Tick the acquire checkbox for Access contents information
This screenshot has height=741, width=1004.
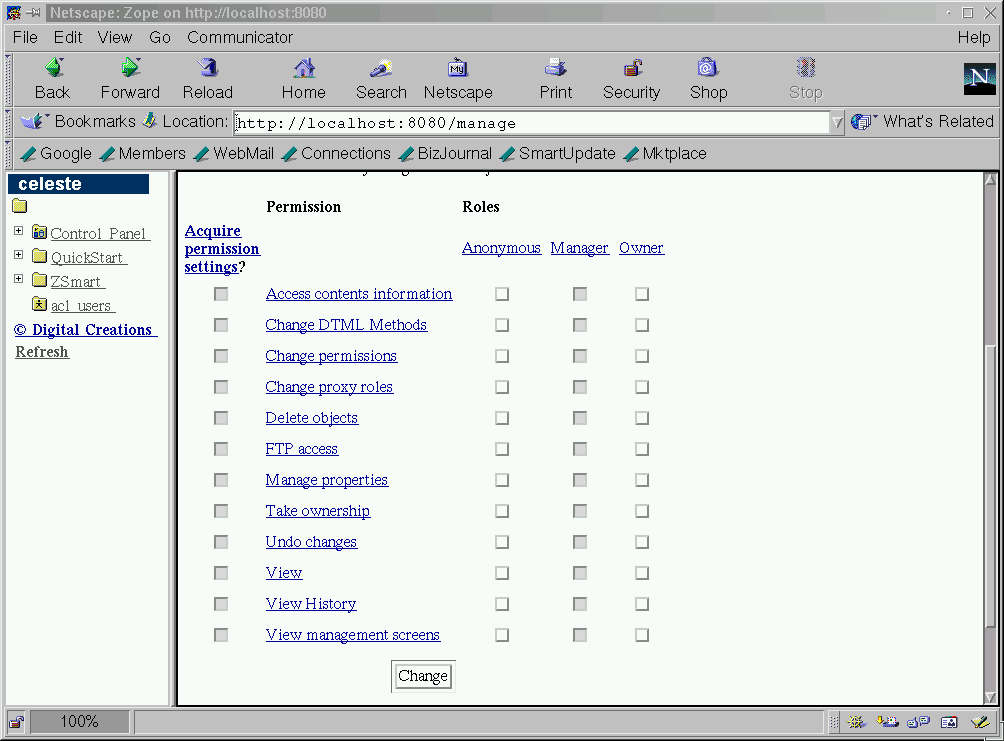click(x=221, y=294)
